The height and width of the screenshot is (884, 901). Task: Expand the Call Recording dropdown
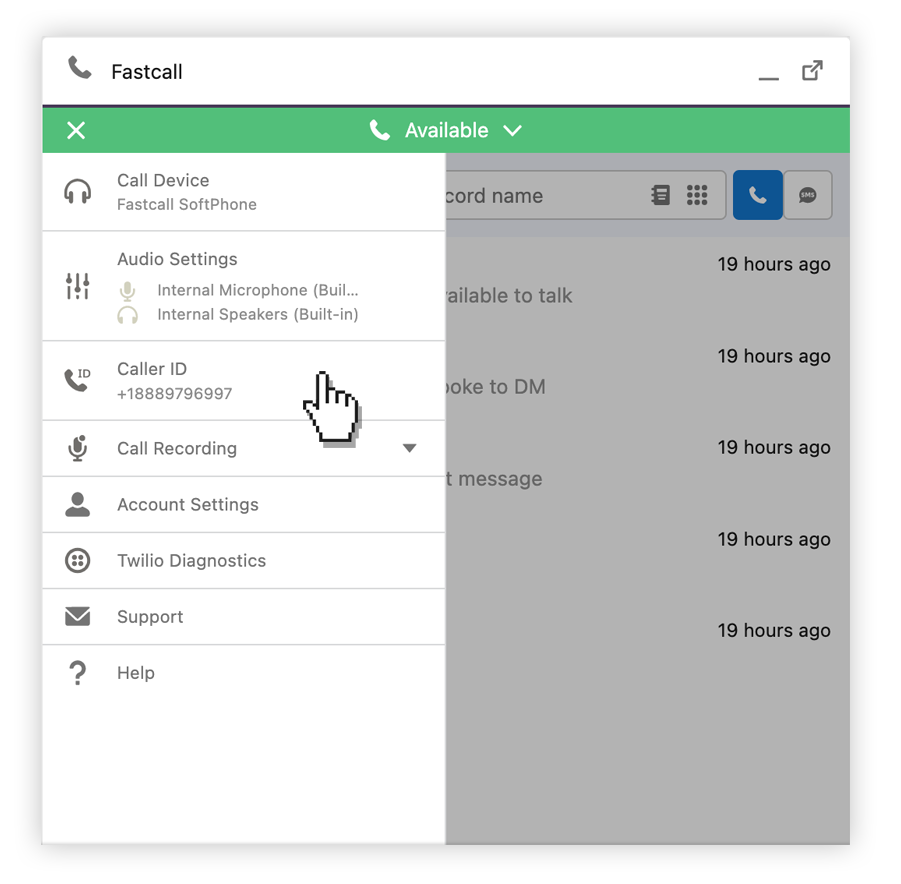(410, 448)
